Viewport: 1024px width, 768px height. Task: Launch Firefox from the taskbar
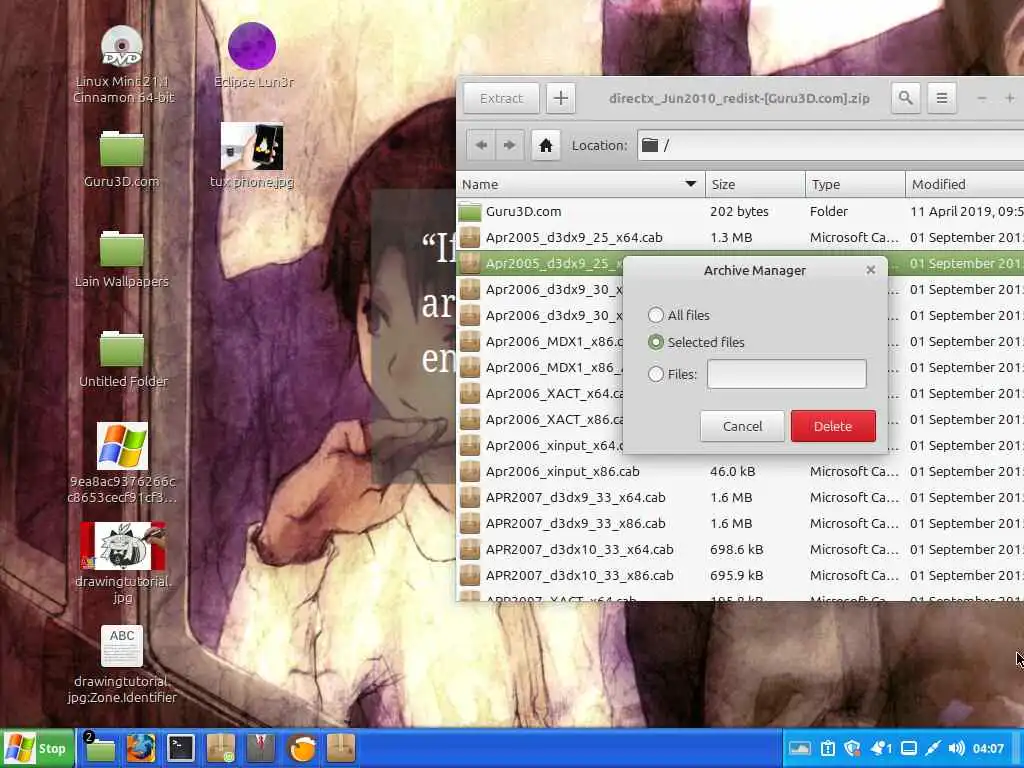pos(140,748)
